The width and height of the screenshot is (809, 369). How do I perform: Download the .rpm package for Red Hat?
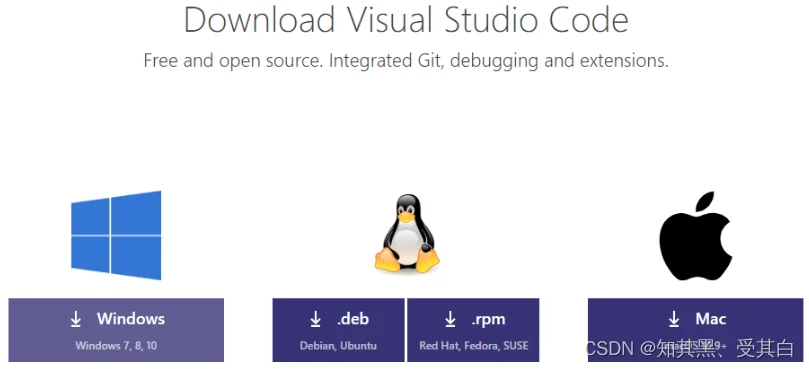[x=473, y=330]
